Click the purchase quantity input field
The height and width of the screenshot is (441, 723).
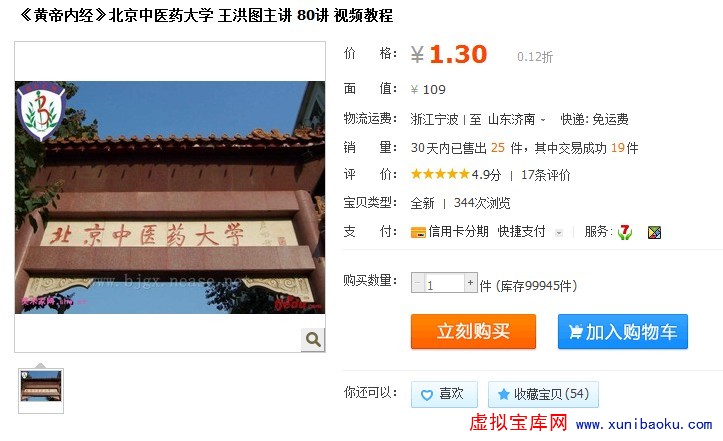click(x=444, y=284)
